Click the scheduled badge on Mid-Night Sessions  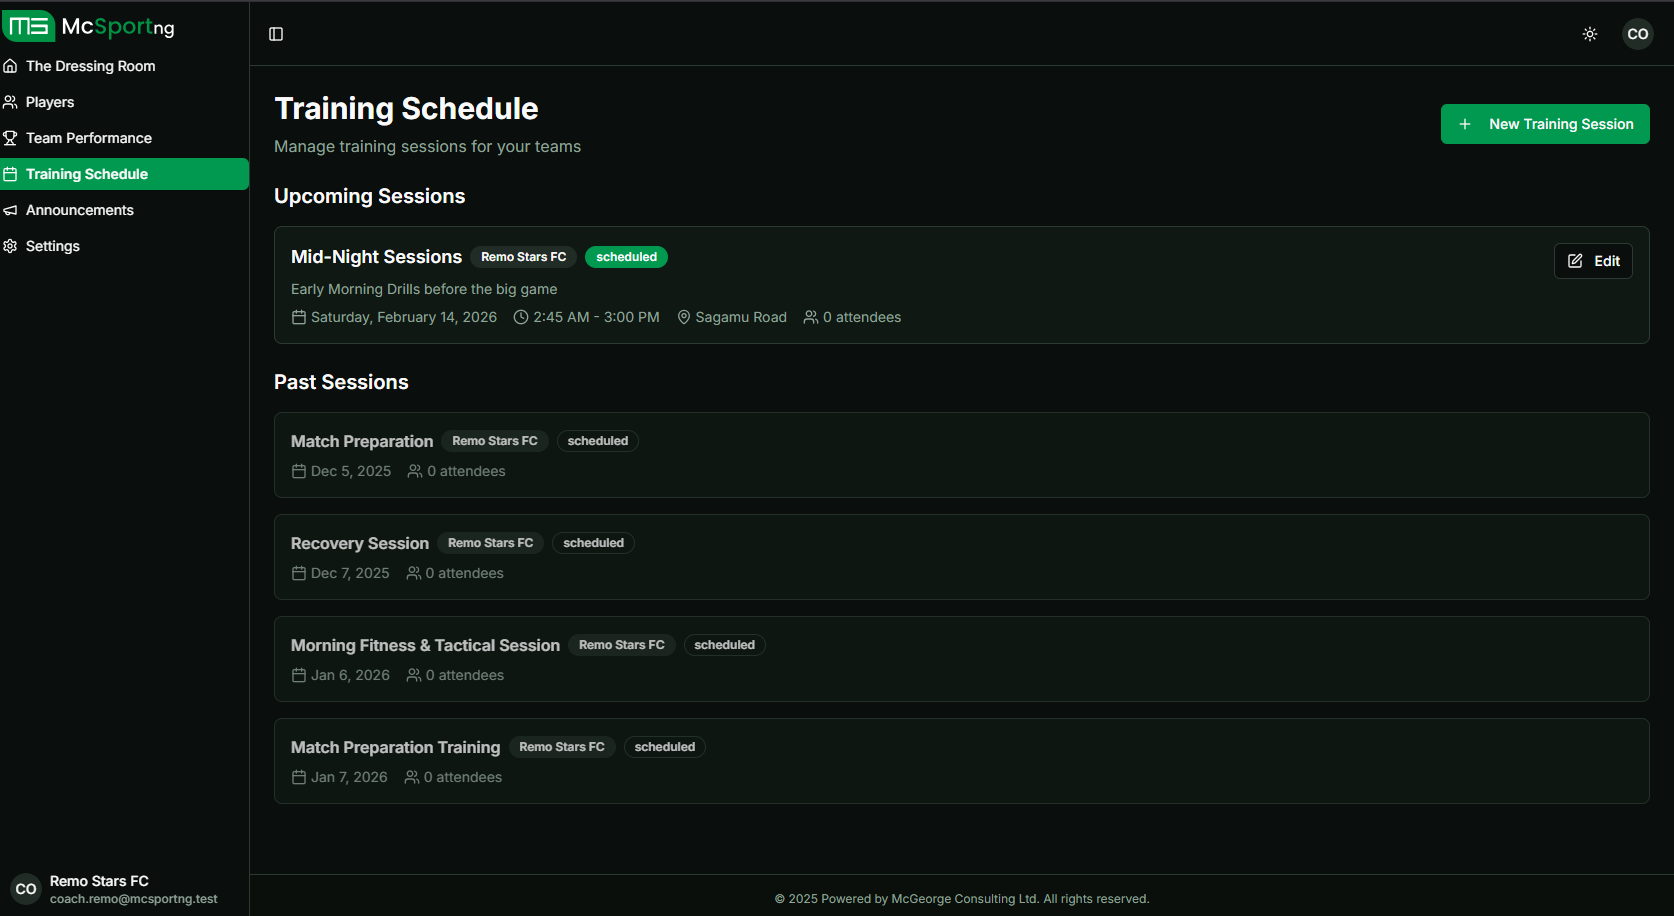626,256
